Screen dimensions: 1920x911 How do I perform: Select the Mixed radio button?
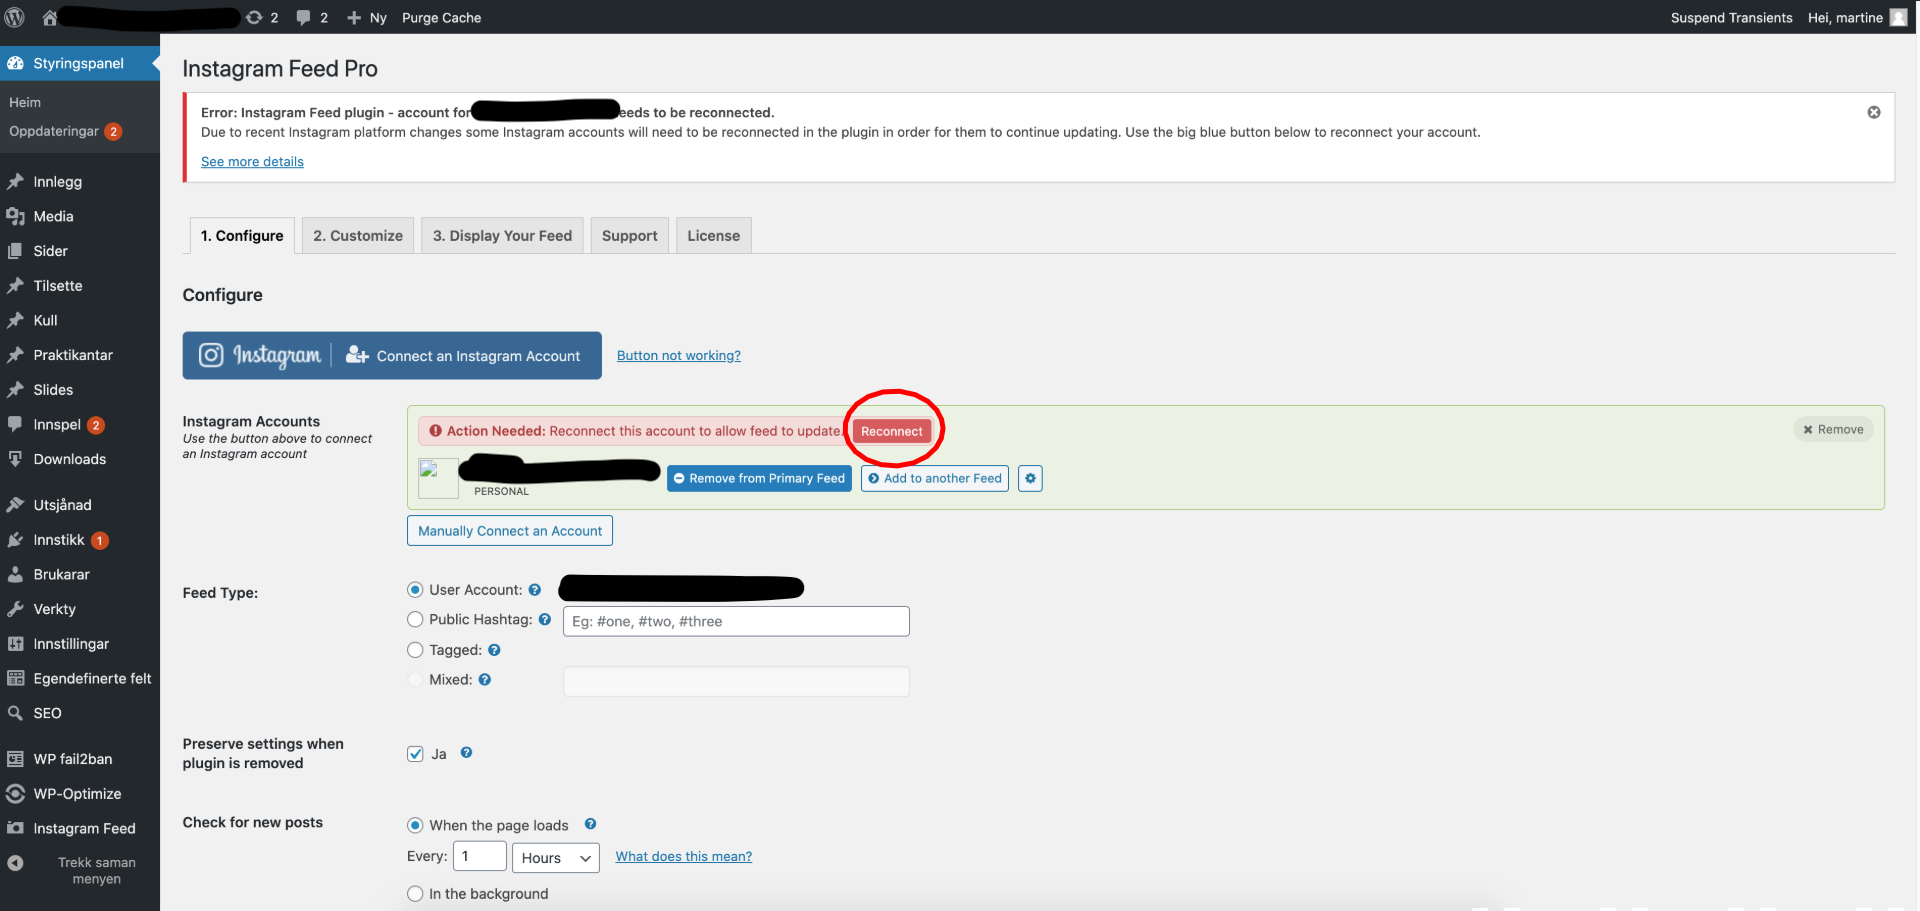coord(415,680)
